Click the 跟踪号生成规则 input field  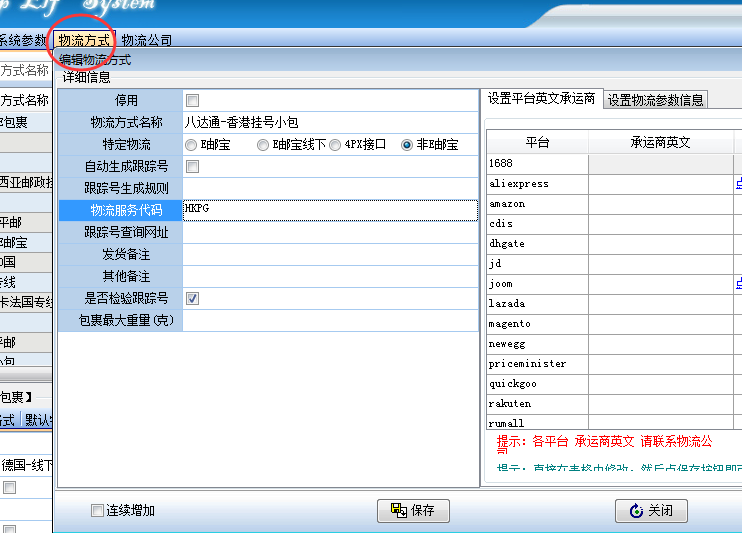click(330, 188)
